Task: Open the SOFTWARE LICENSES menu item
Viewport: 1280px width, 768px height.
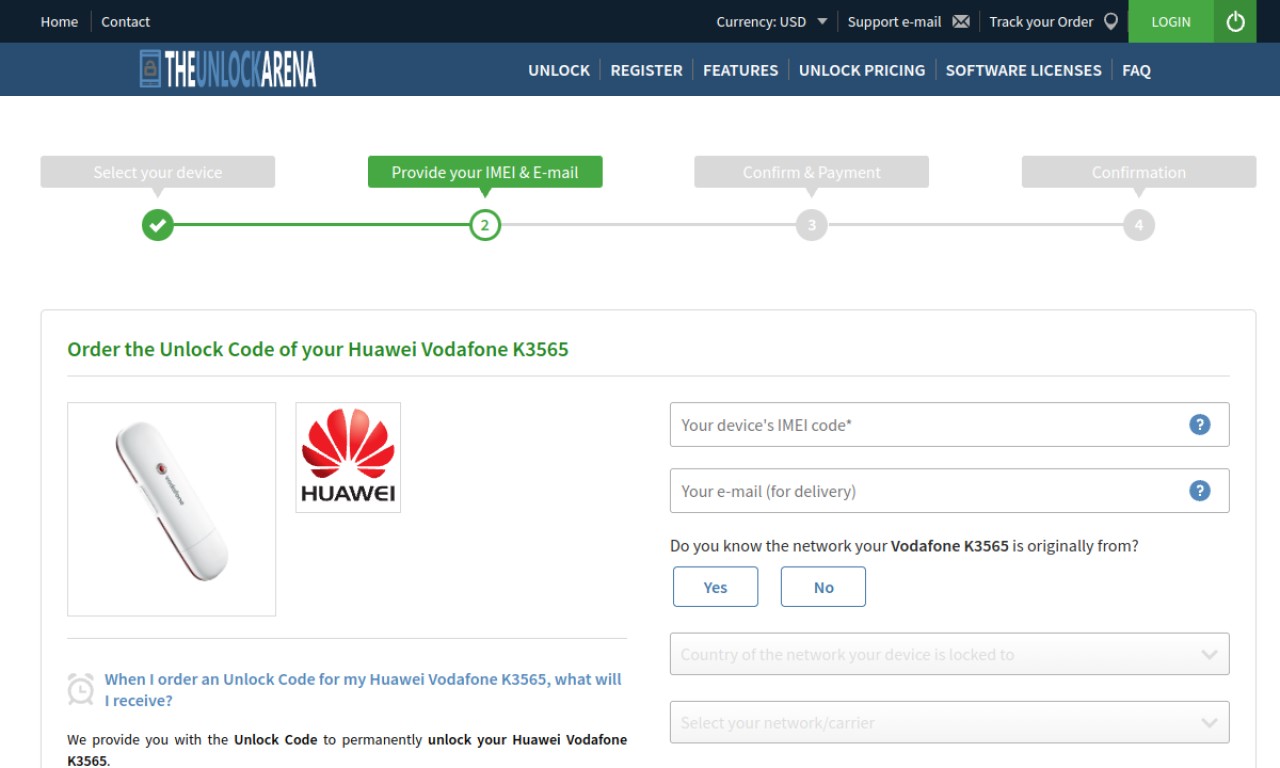Action: pos(1023,70)
